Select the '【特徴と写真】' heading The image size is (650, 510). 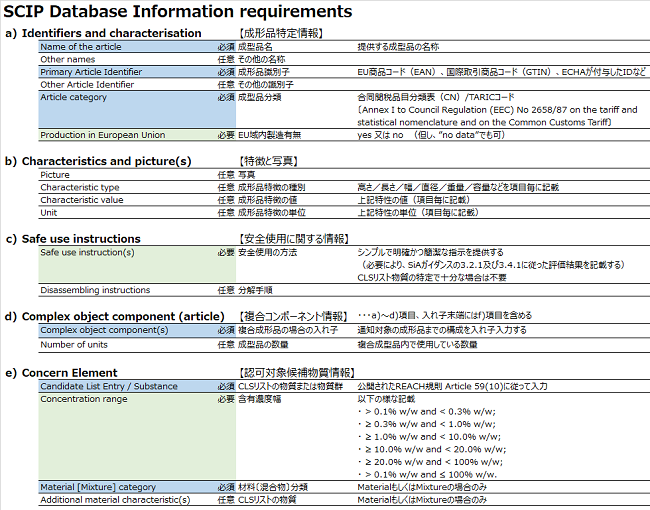pos(268,161)
